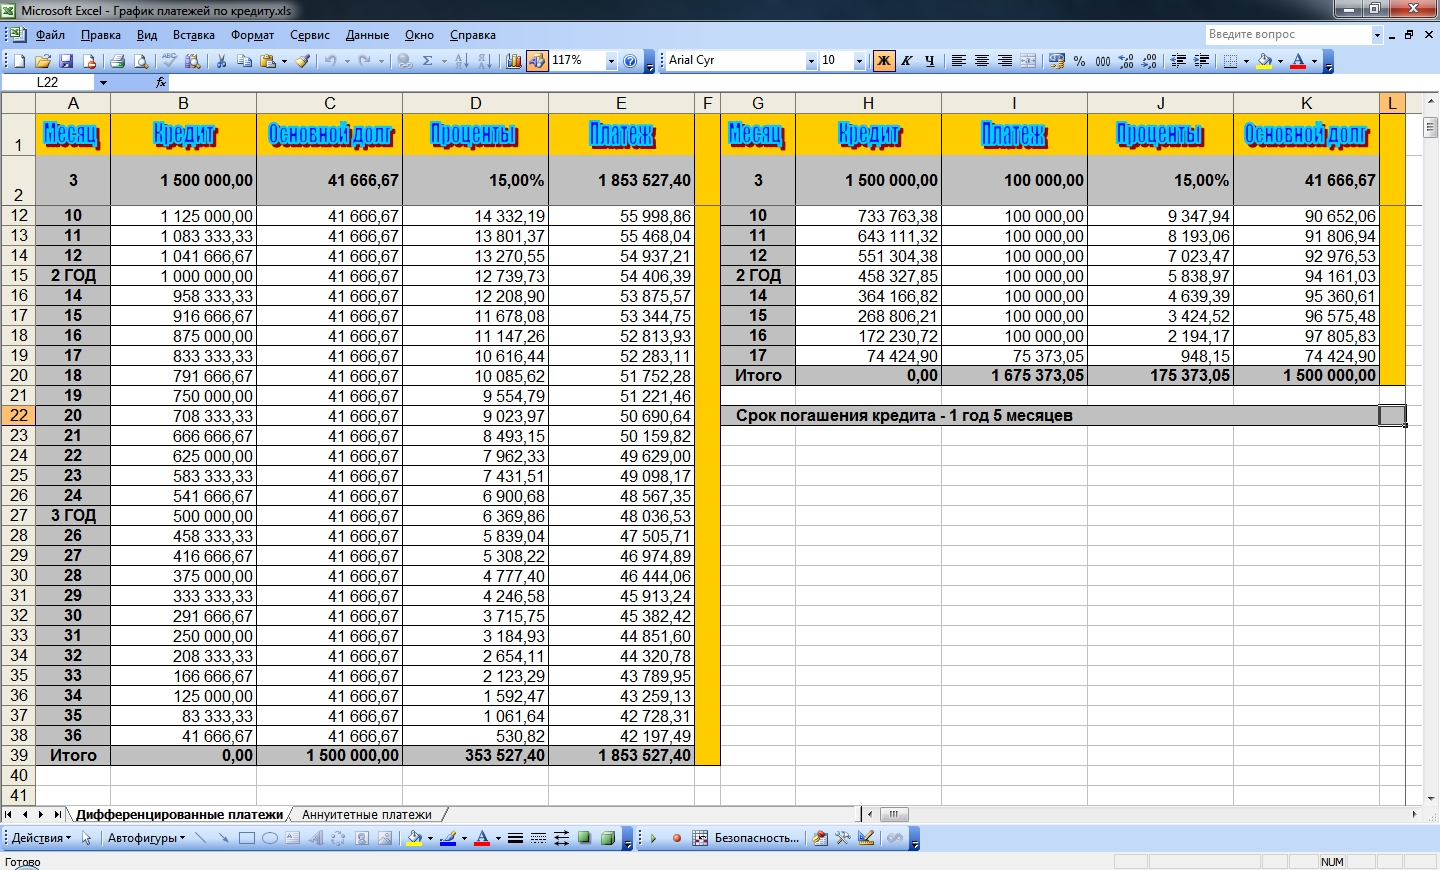The width and height of the screenshot is (1440, 870).
Task: Align cell text to the right
Action: [1005, 61]
